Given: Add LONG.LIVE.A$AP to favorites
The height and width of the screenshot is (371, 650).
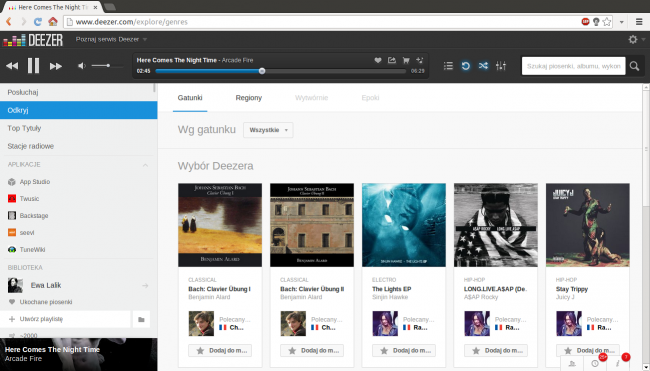Looking at the screenshot, I should (496, 351).
